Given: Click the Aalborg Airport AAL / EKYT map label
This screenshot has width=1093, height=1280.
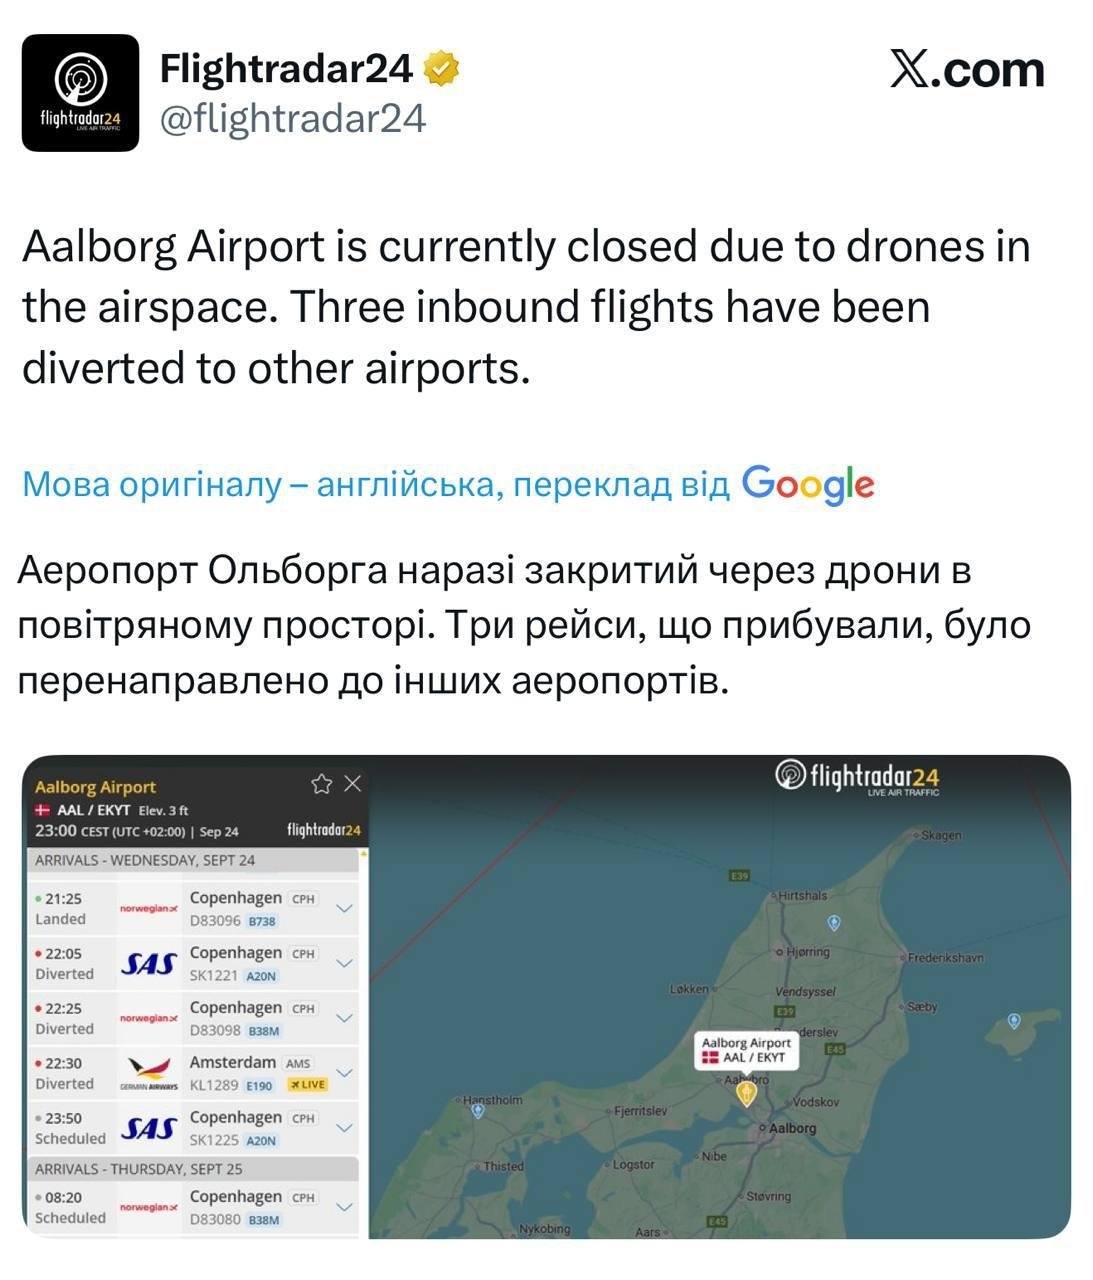Looking at the screenshot, I should point(746,1050).
